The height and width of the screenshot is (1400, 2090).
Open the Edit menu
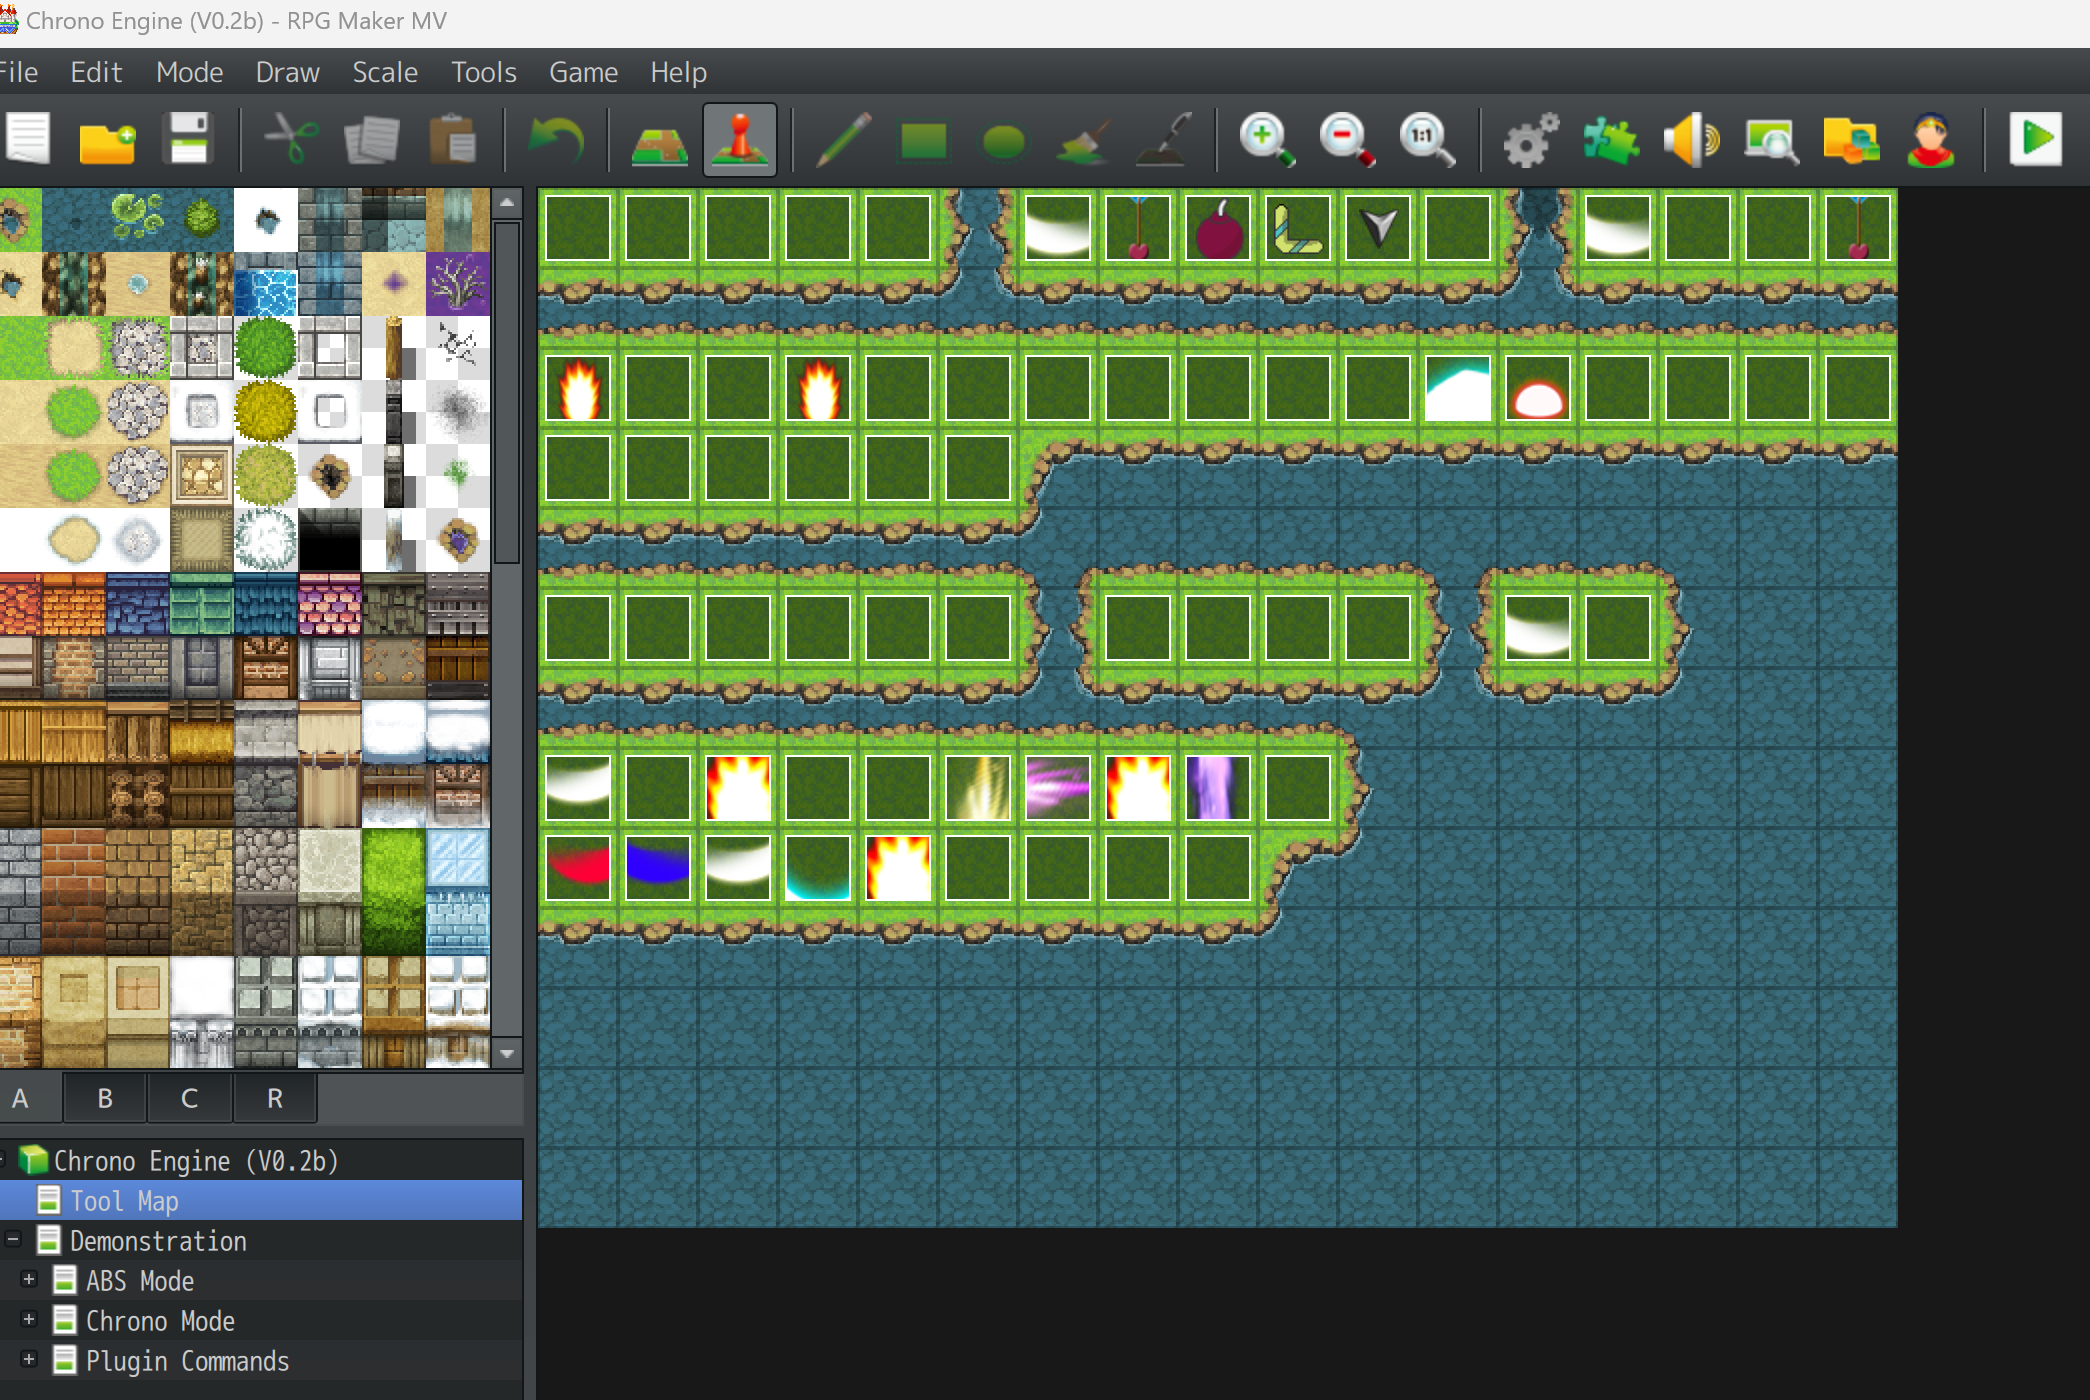coord(96,72)
